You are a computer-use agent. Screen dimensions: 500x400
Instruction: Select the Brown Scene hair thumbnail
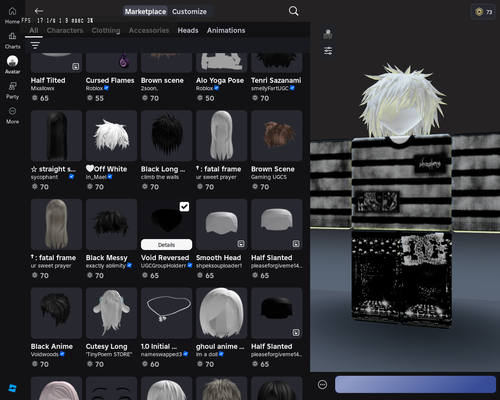point(277,136)
